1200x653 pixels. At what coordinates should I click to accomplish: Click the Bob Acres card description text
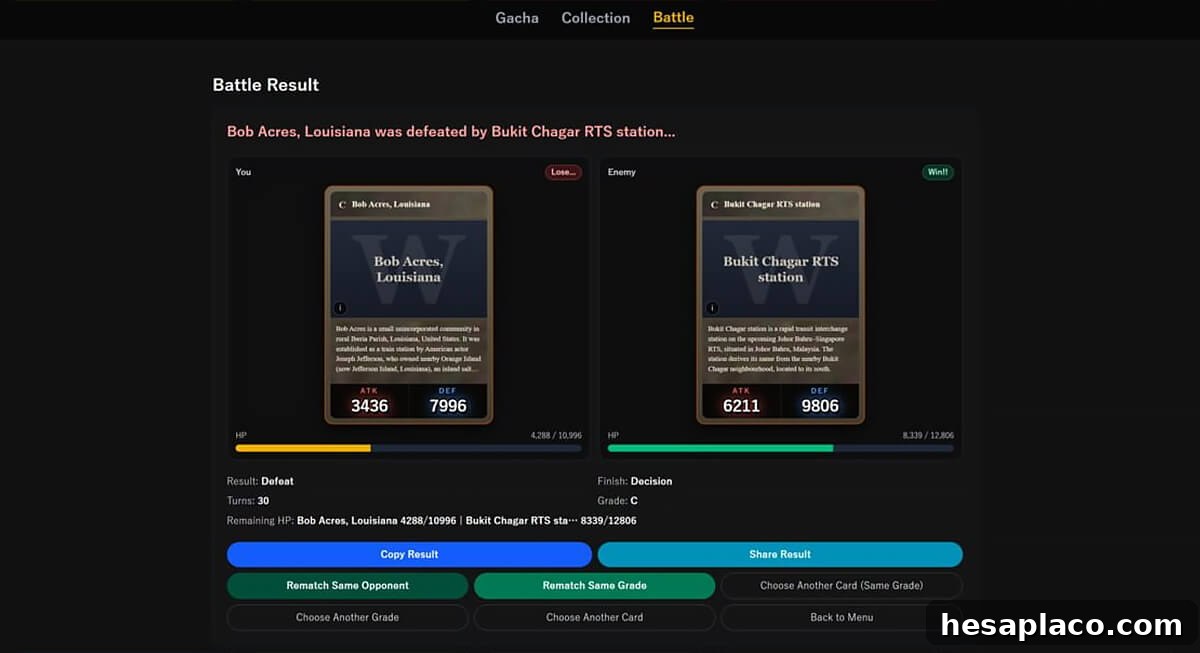click(x=409, y=350)
